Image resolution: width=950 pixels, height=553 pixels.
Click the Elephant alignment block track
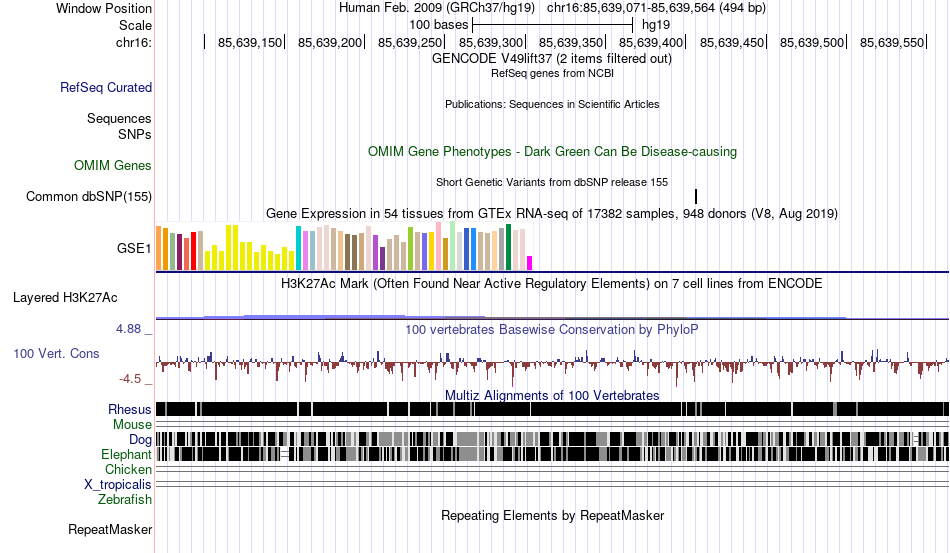(553, 454)
